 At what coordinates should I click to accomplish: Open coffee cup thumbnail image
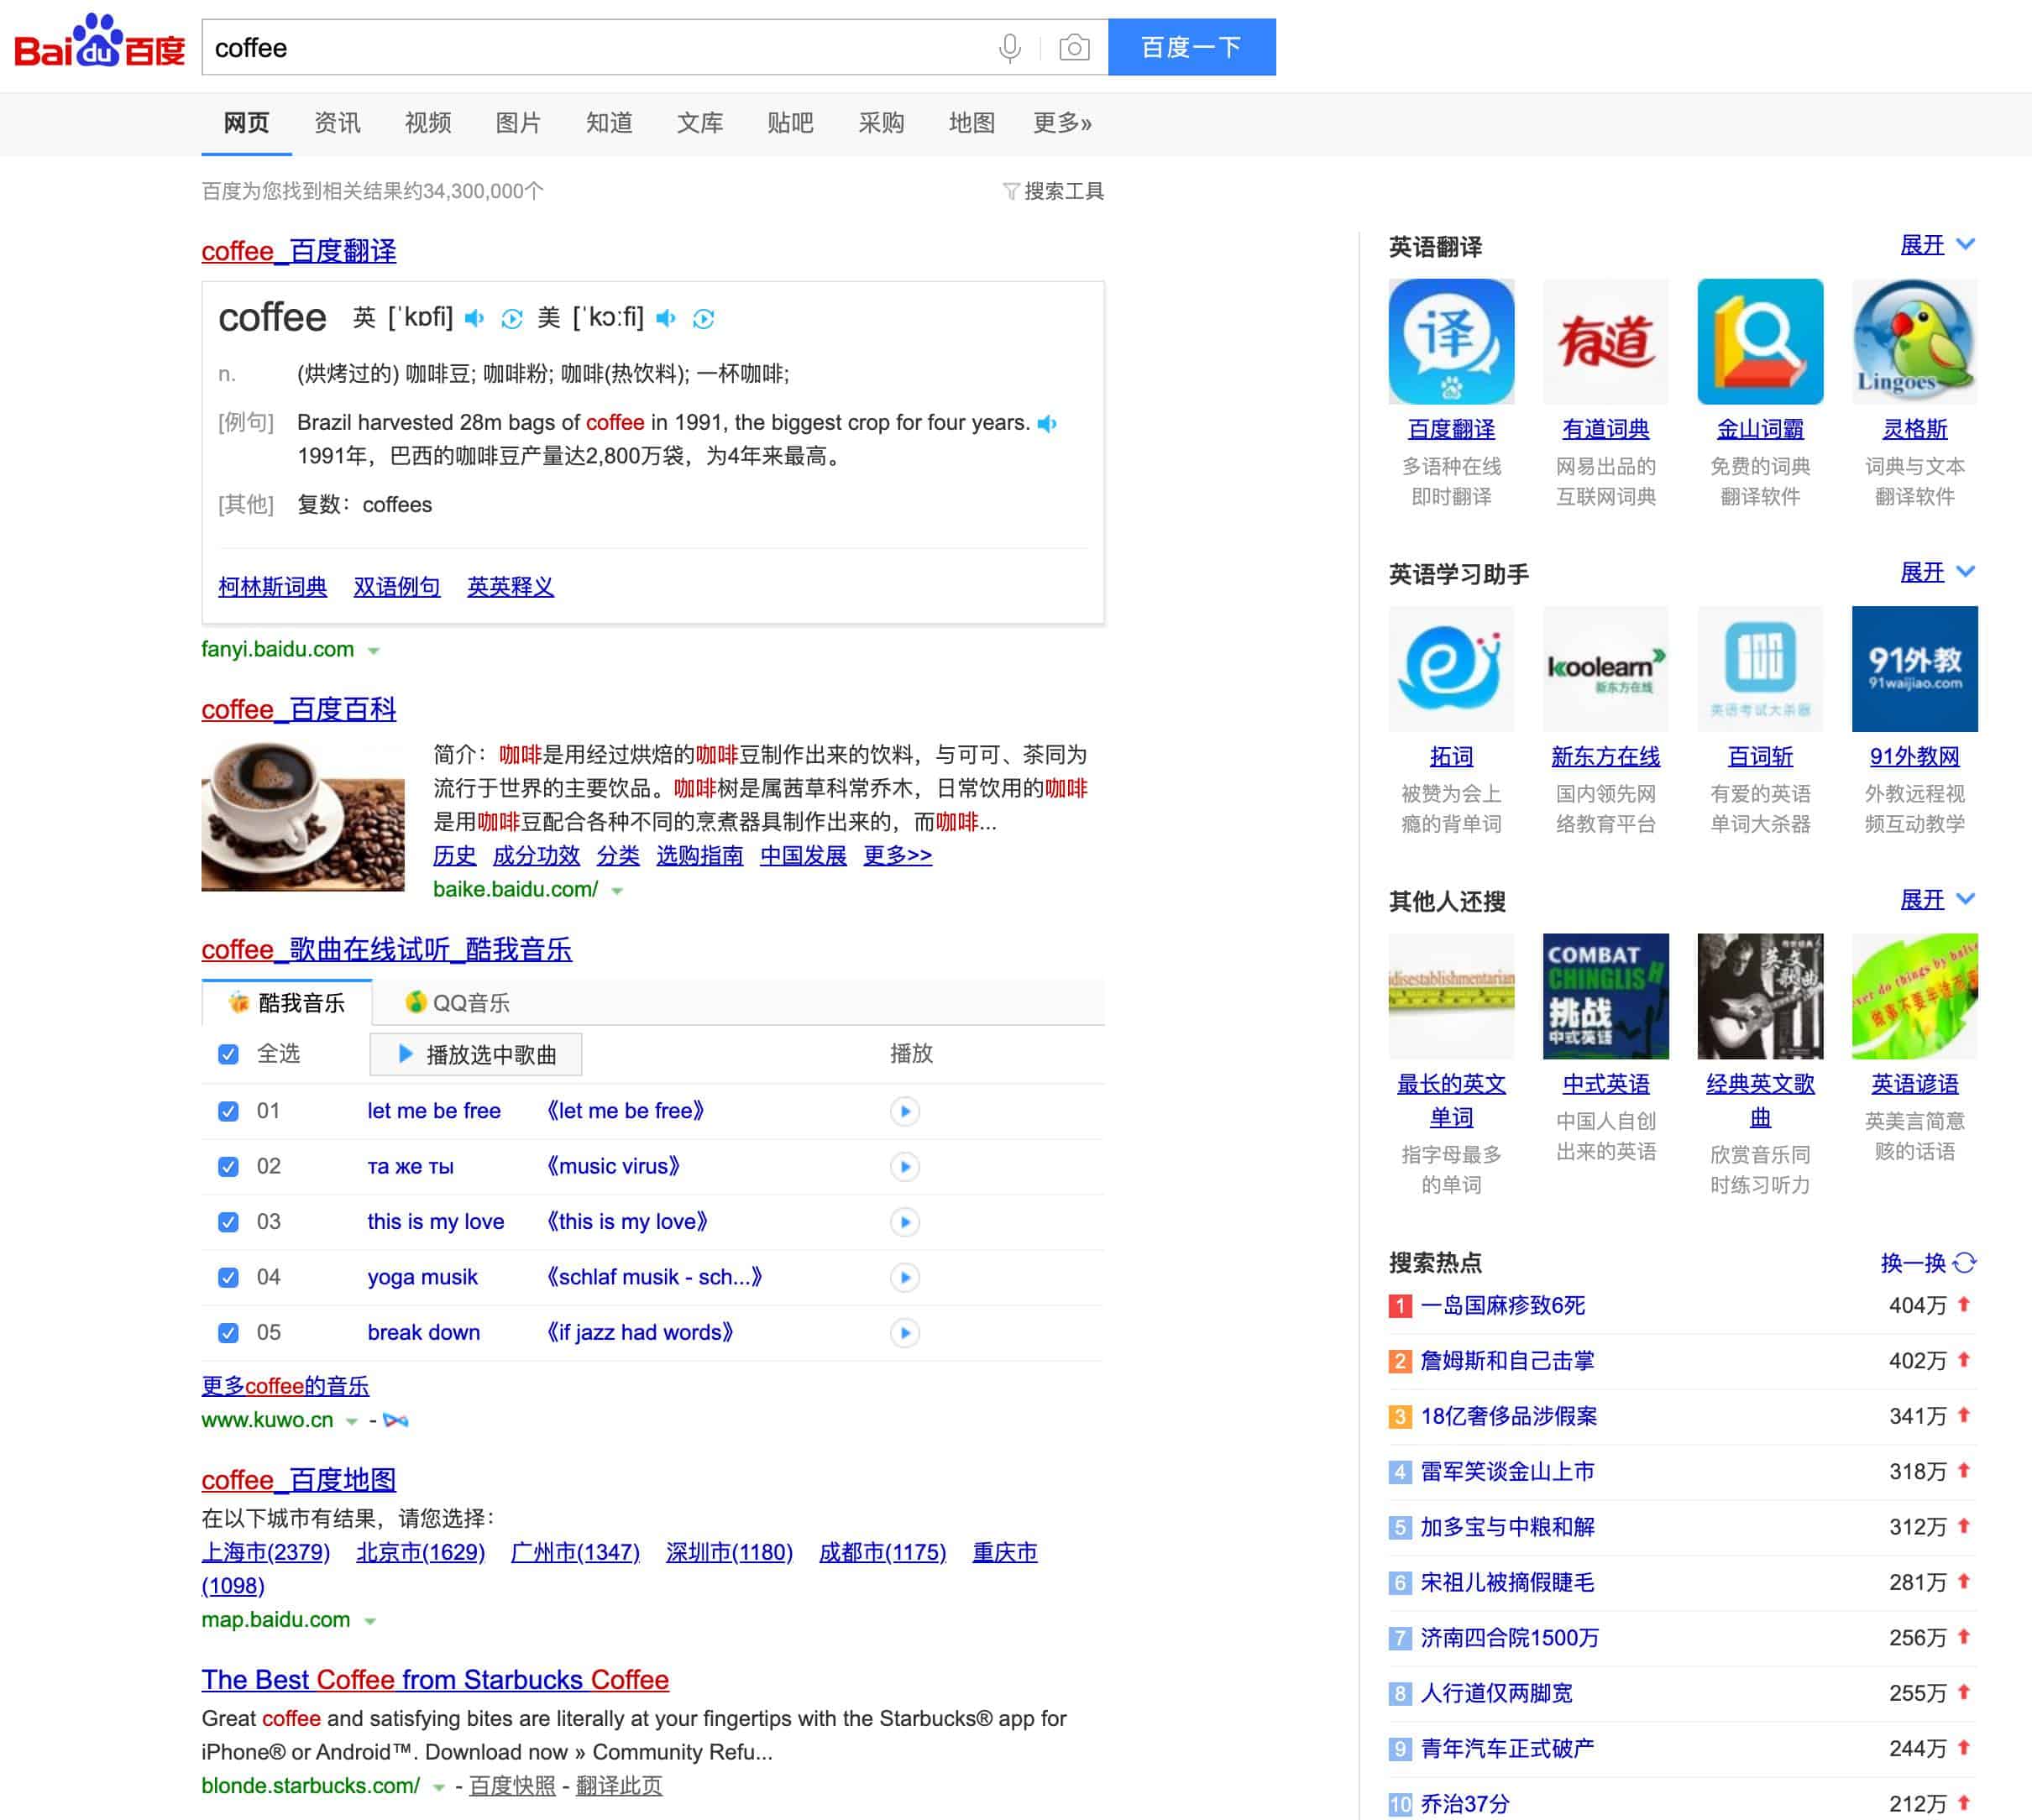[302, 816]
